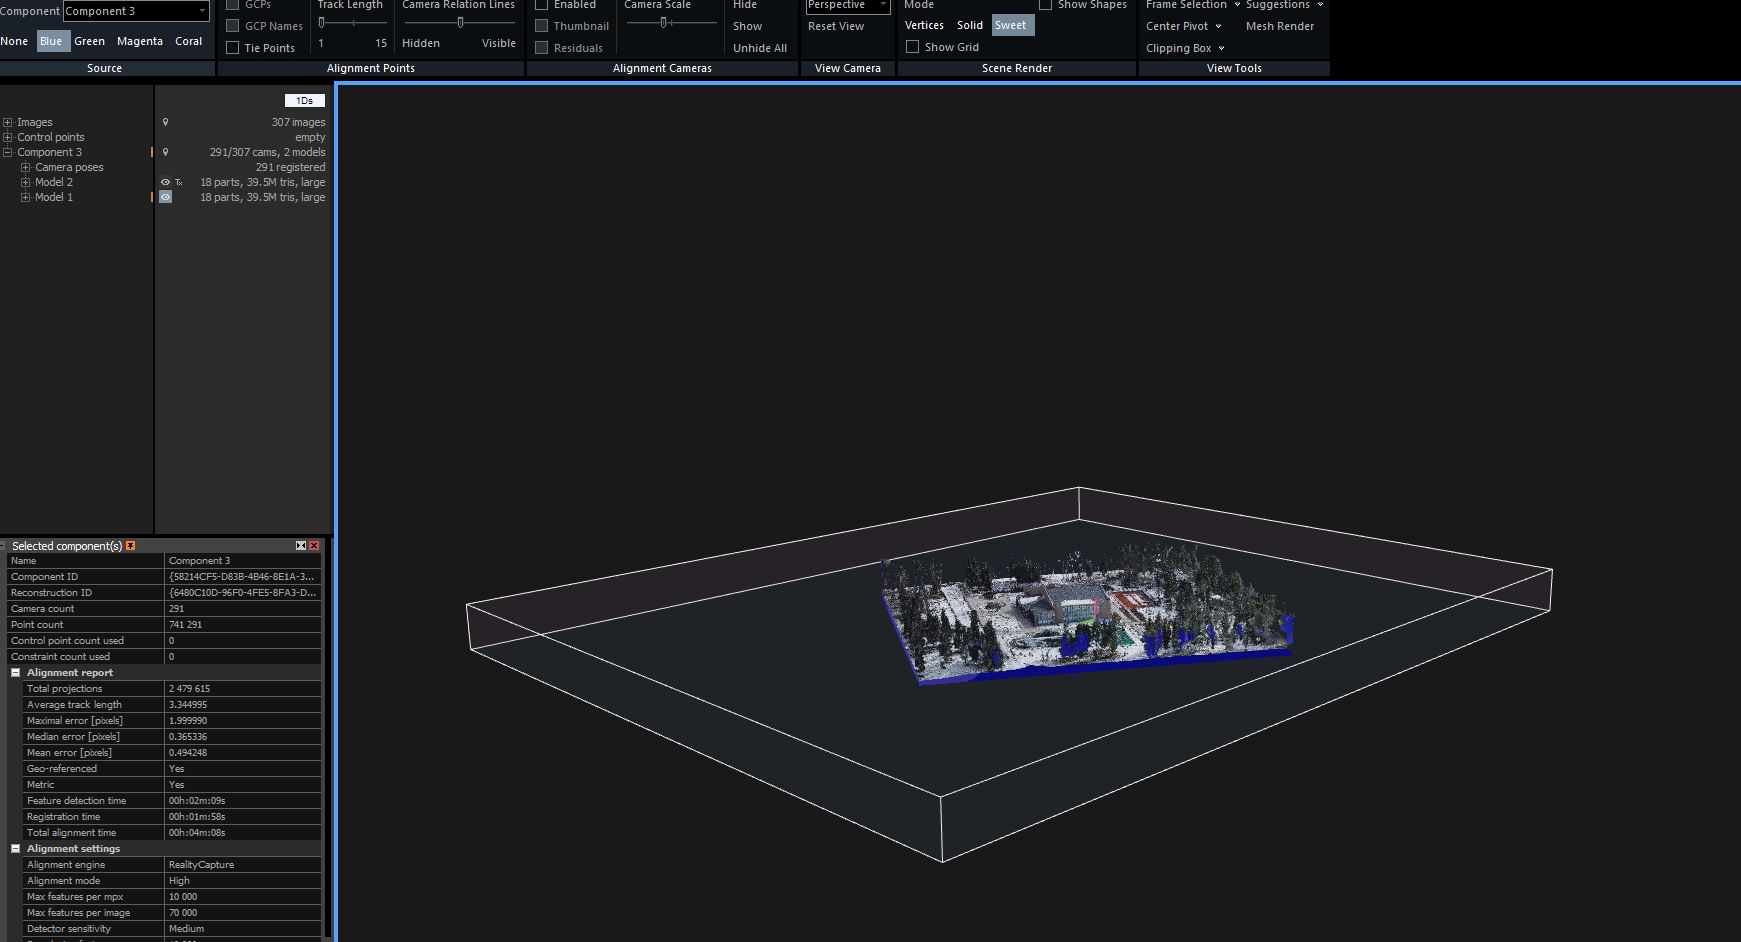This screenshot has width=1741, height=942.
Task: Click the 1Ds view layout button
Action: coord(304,101)
